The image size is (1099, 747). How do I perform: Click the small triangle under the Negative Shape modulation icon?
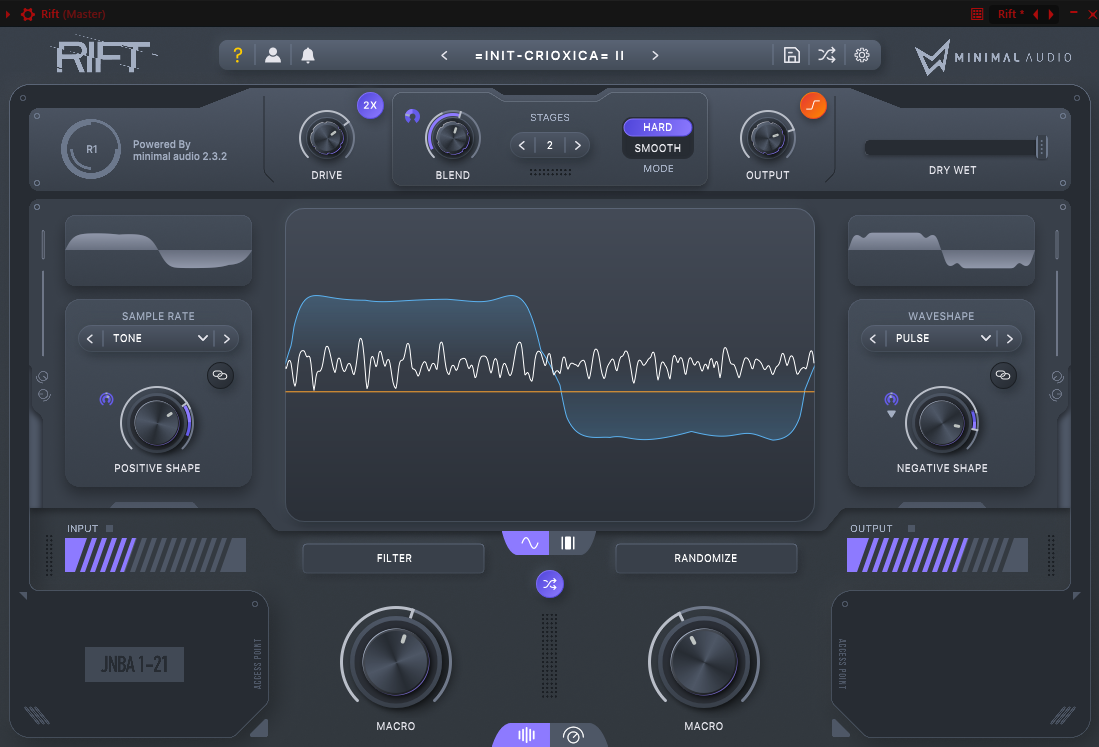pyautogui.click(x=891, y=414)
